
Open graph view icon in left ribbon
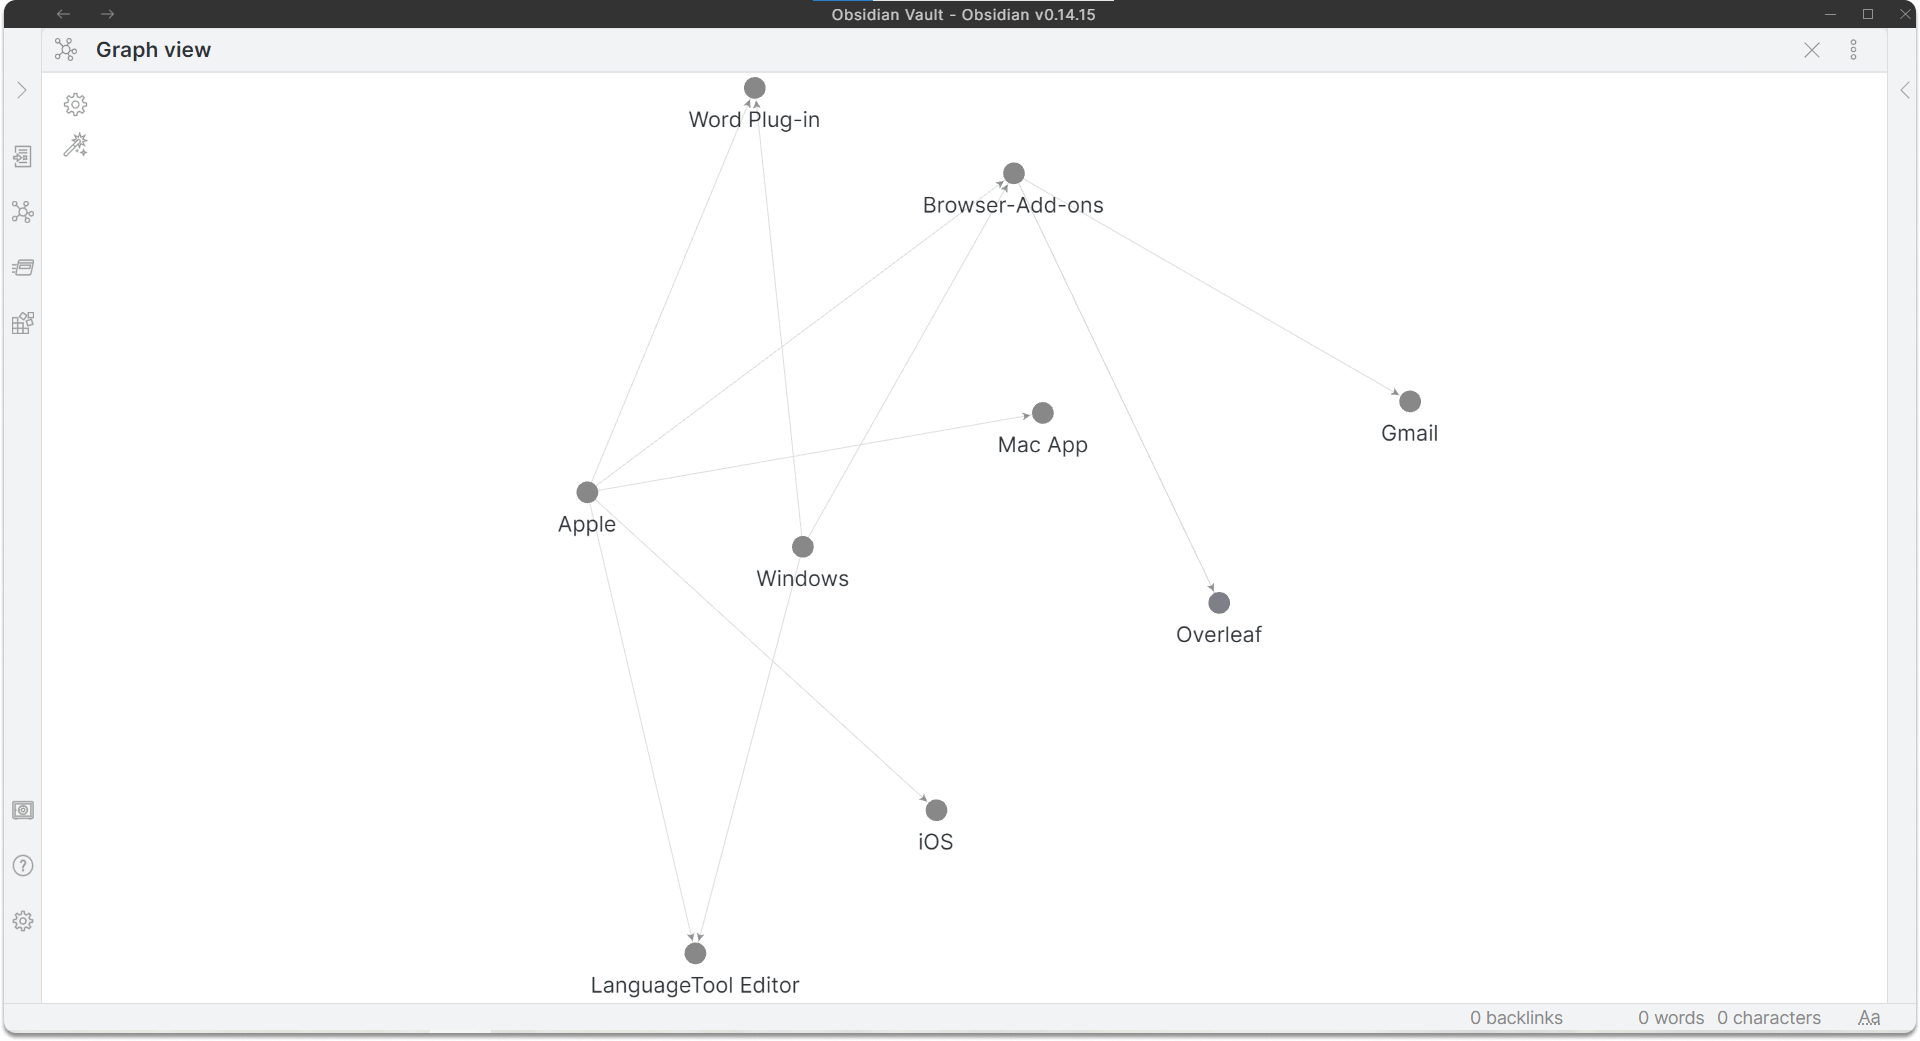pyautogui.click(x=23, y=212)
